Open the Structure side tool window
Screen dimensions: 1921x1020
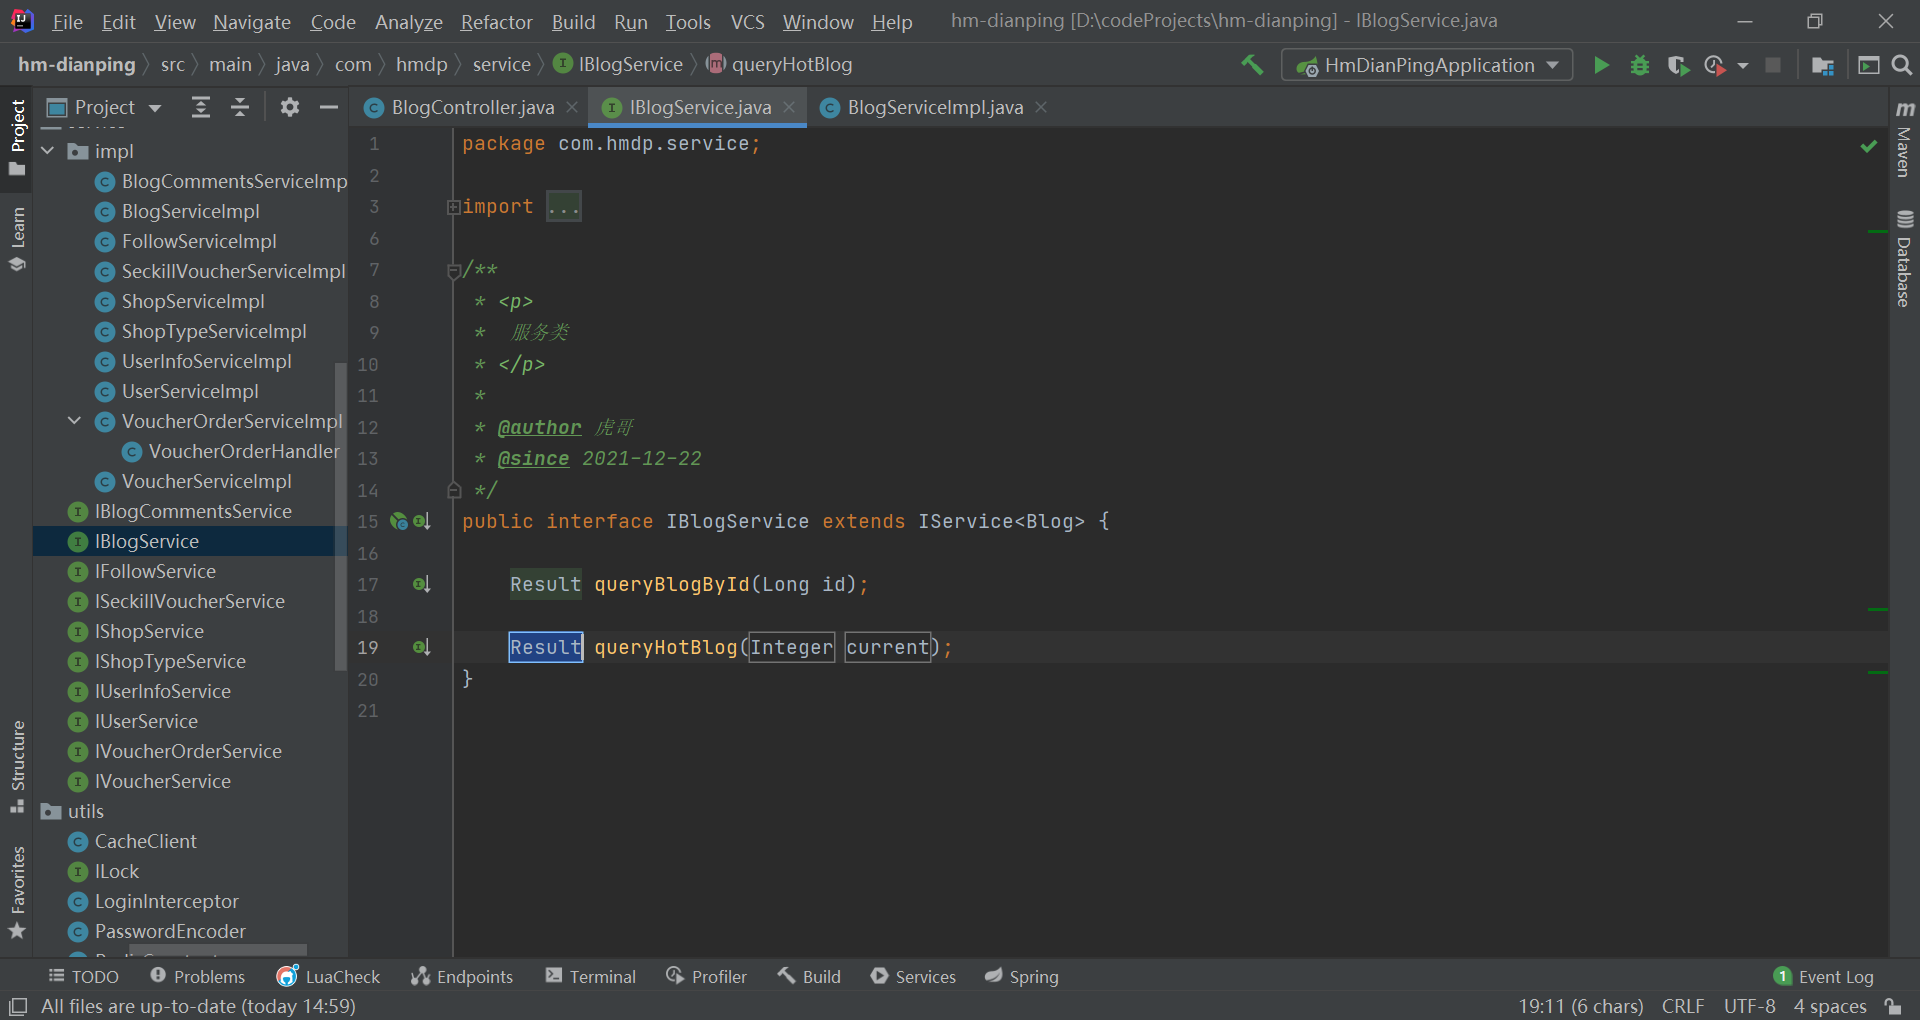coord(17,767)
